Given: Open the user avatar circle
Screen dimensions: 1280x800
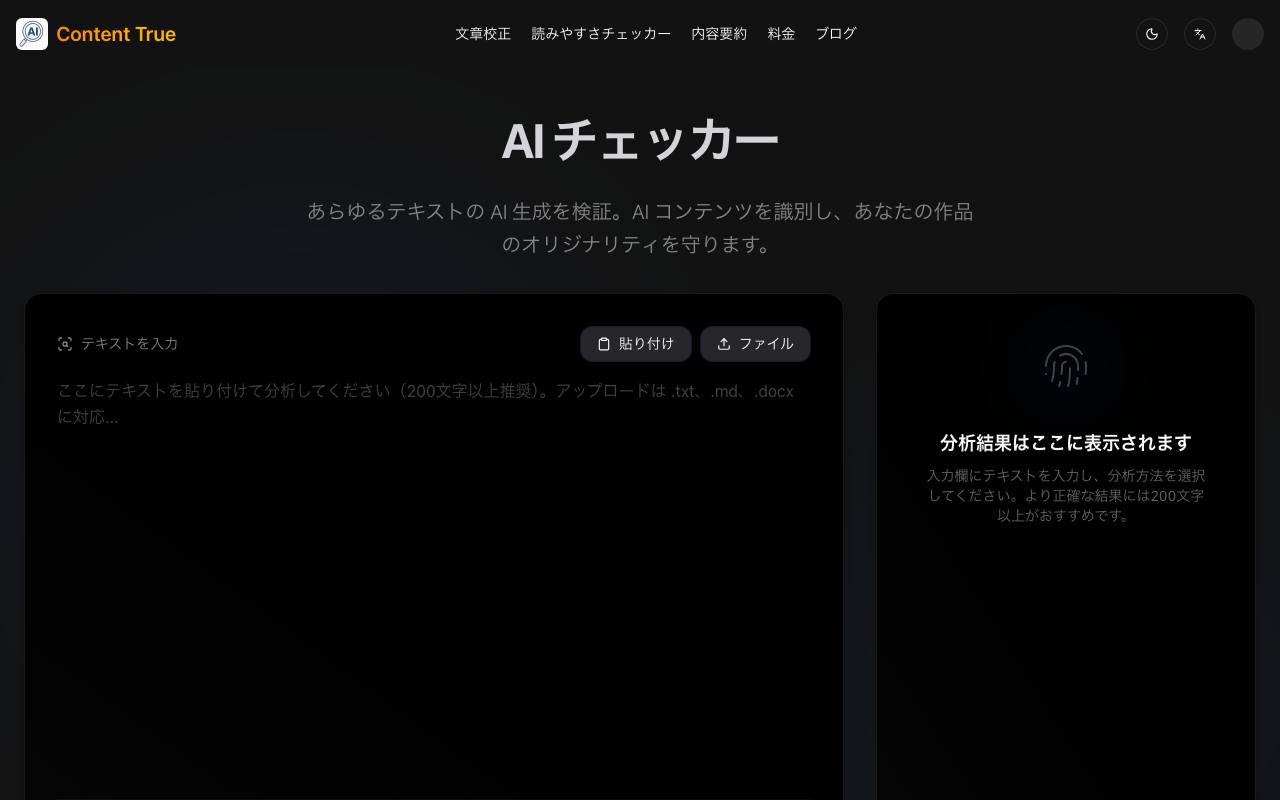Looking at the screenshot, I should (1248, 34).
